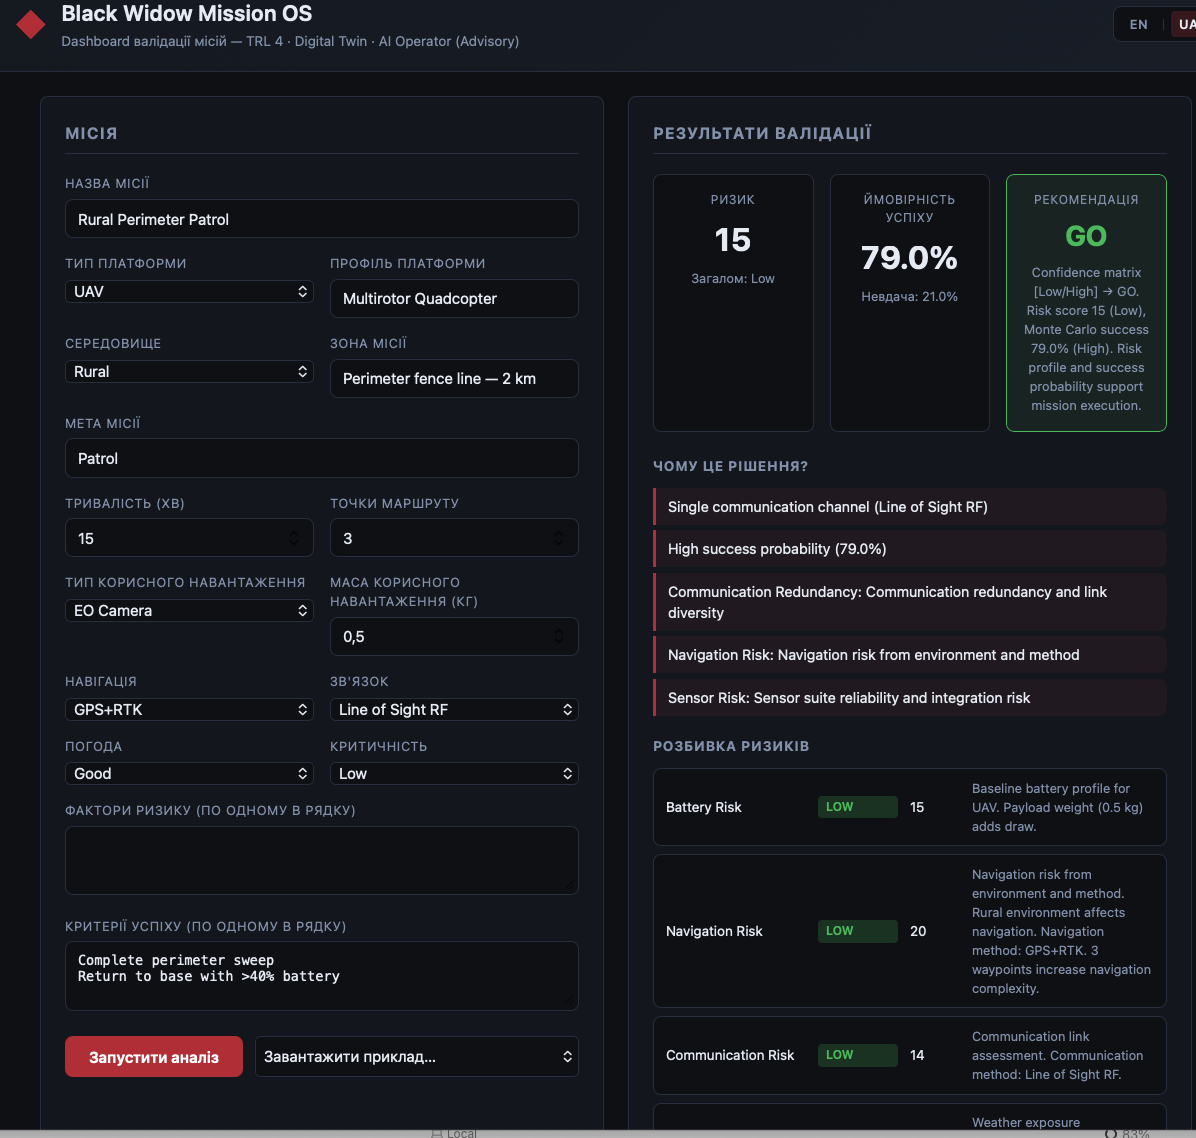Click the waypoints stepper showing 3

454,538
